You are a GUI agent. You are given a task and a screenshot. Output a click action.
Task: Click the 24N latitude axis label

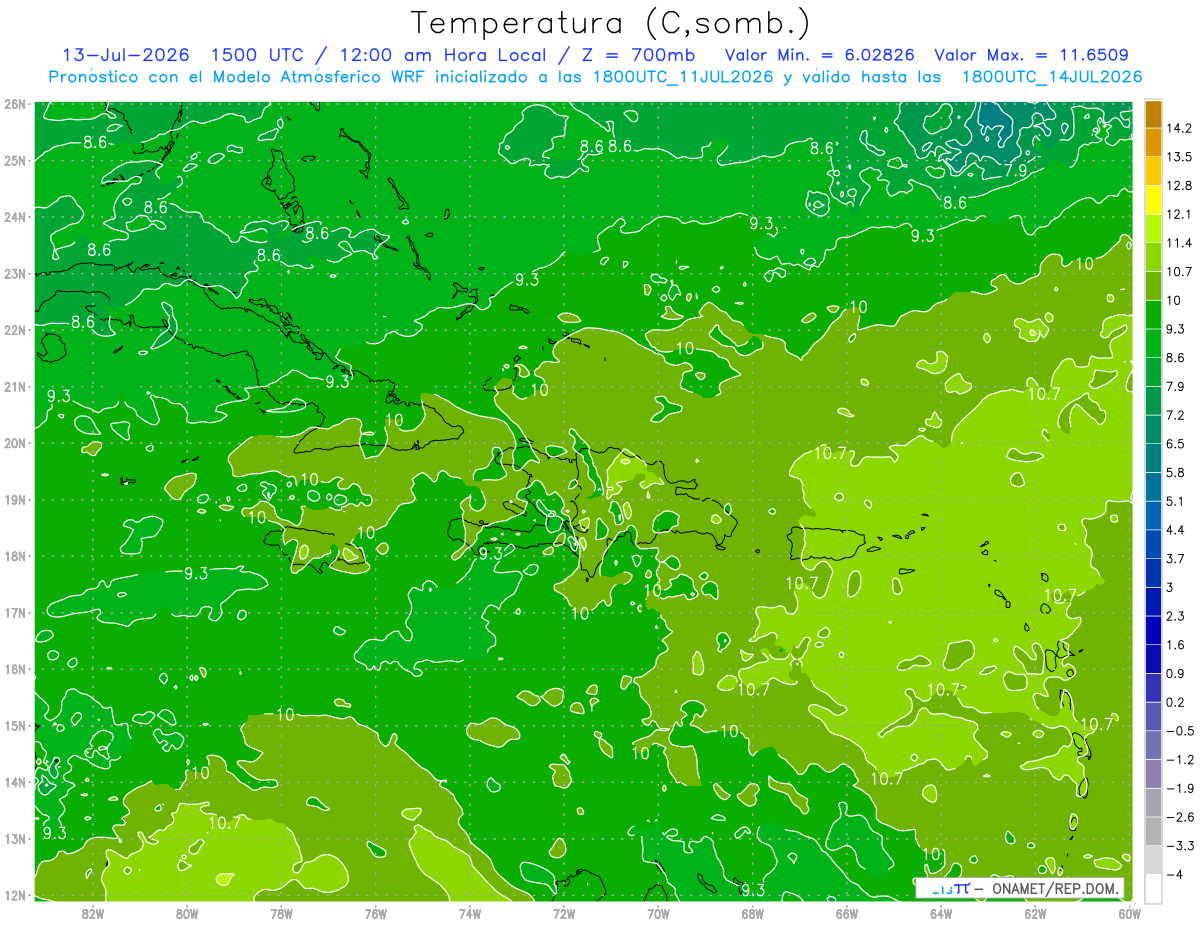[x=15, y=217]
